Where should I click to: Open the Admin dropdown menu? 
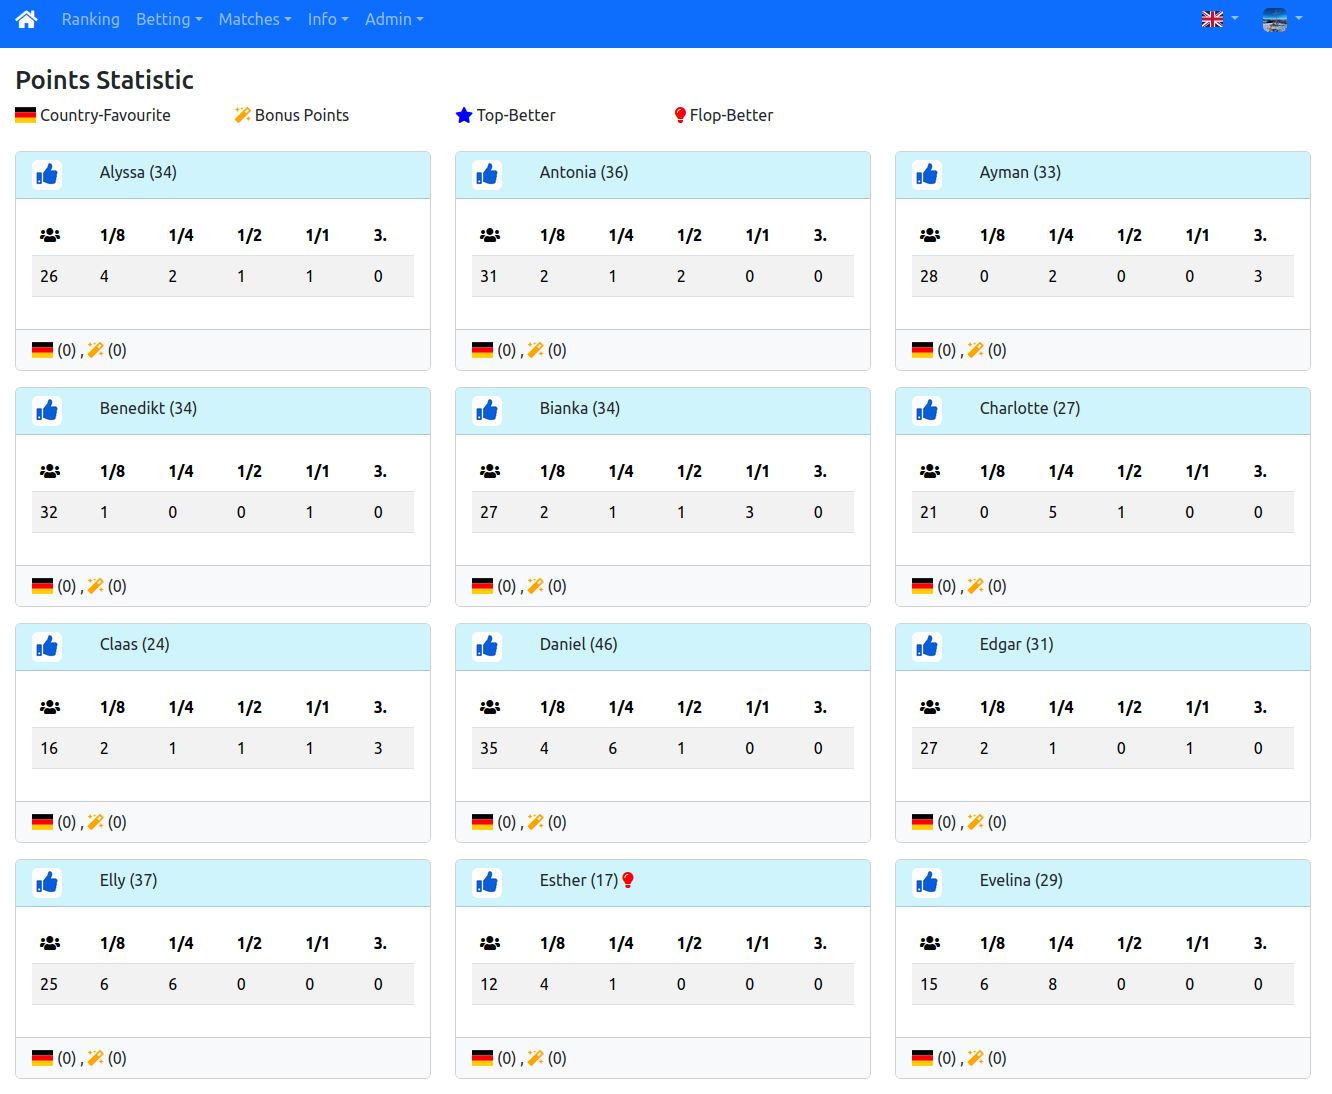point(394,19)
